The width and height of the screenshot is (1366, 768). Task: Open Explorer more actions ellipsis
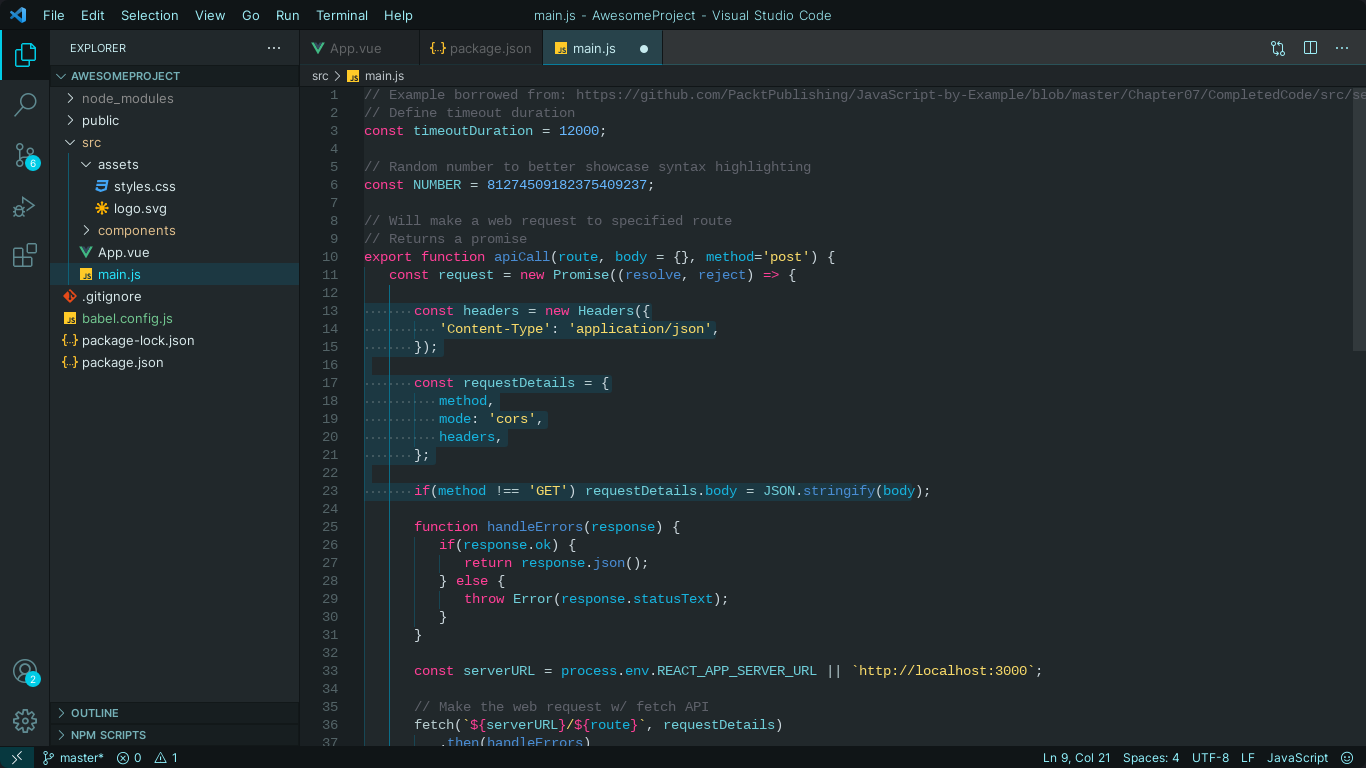(274, 48)
